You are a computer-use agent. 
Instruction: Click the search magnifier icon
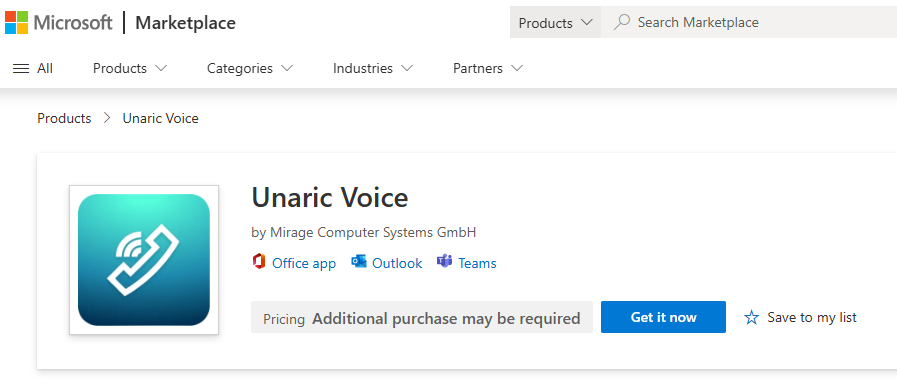coord(621,22)
